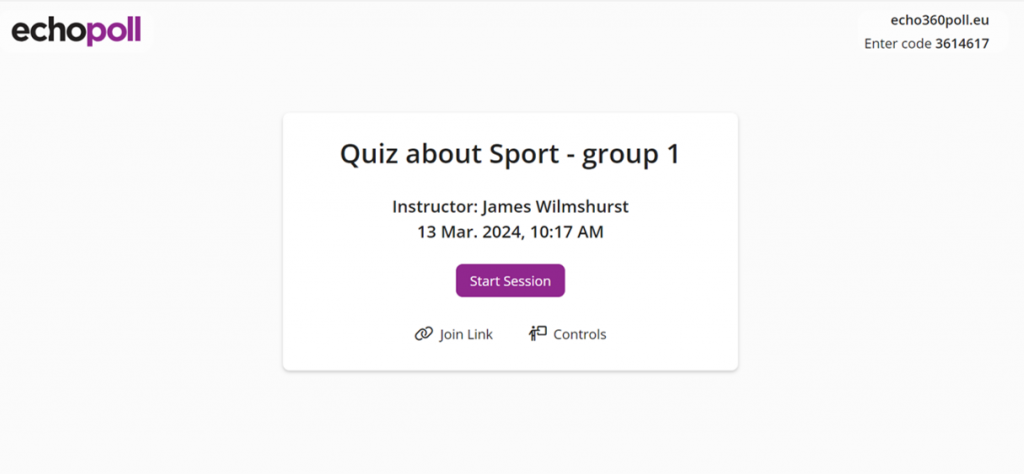1024x474 pixels.
Task: Click the instructor name James Wilmshurst
Action: [555, 207]
